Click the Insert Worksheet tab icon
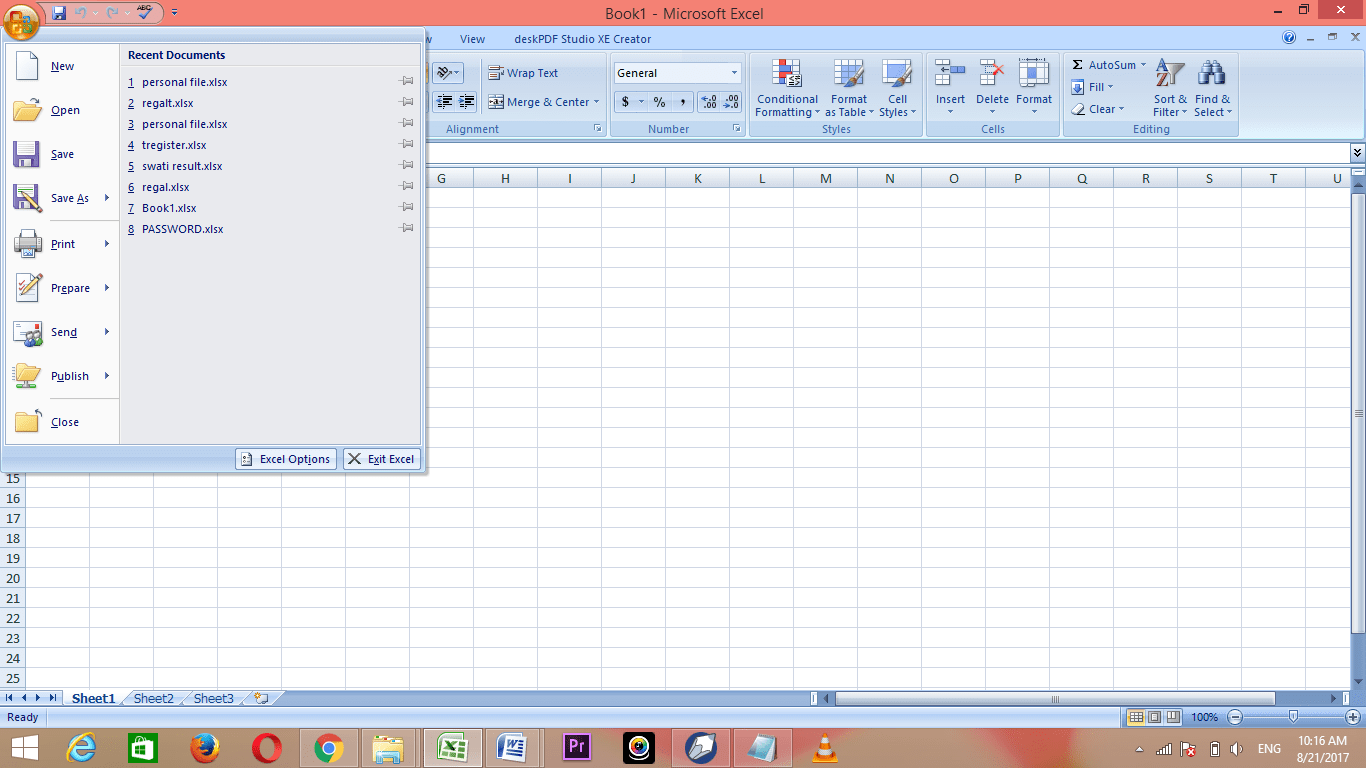Image resolution: width=1366 pixels, height=768 pixels. pos(261,698)
